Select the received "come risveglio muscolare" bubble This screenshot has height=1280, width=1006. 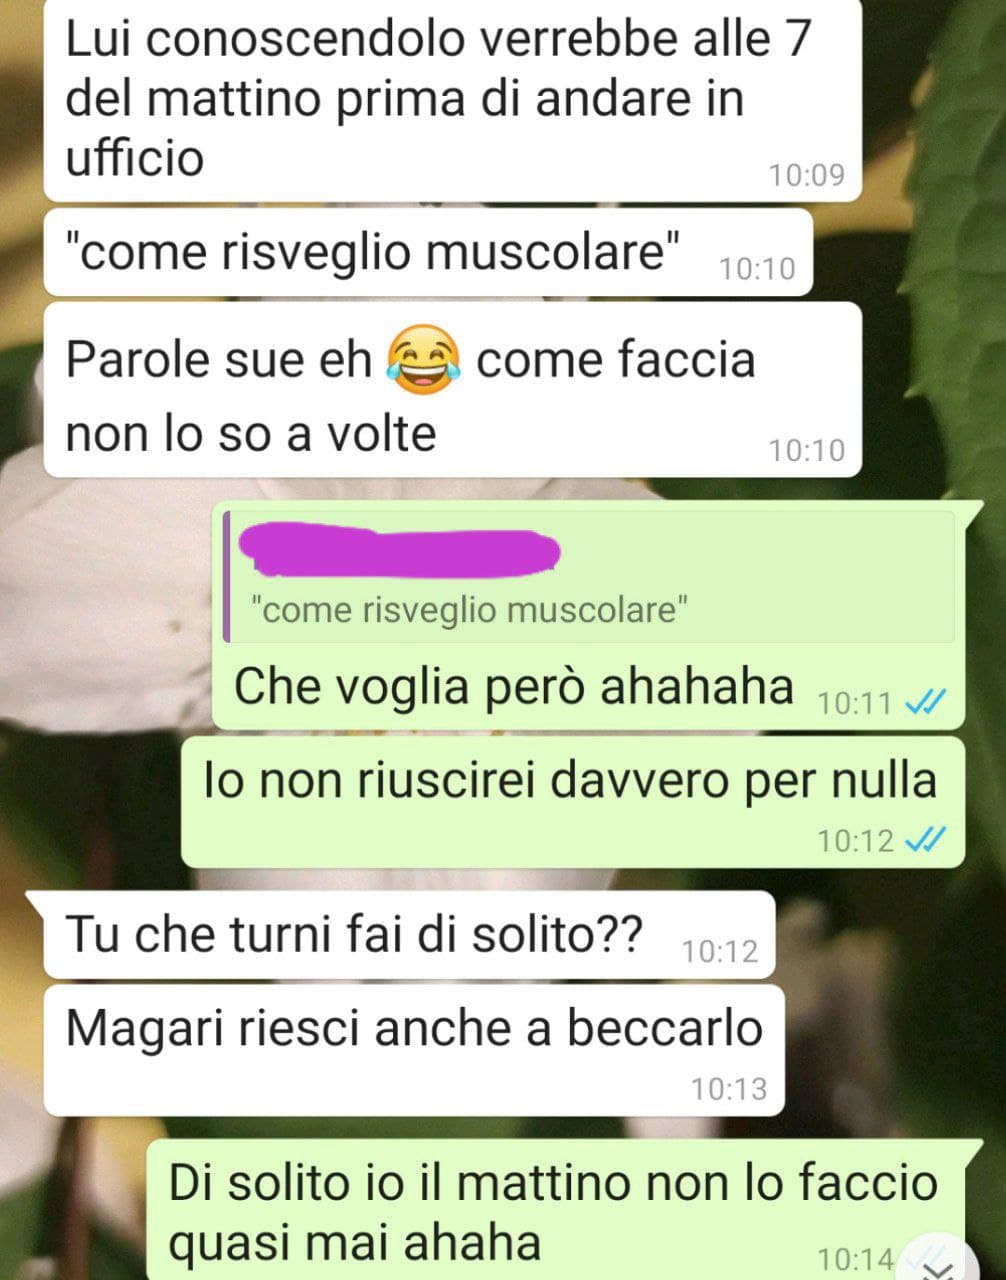click(428, 252)
